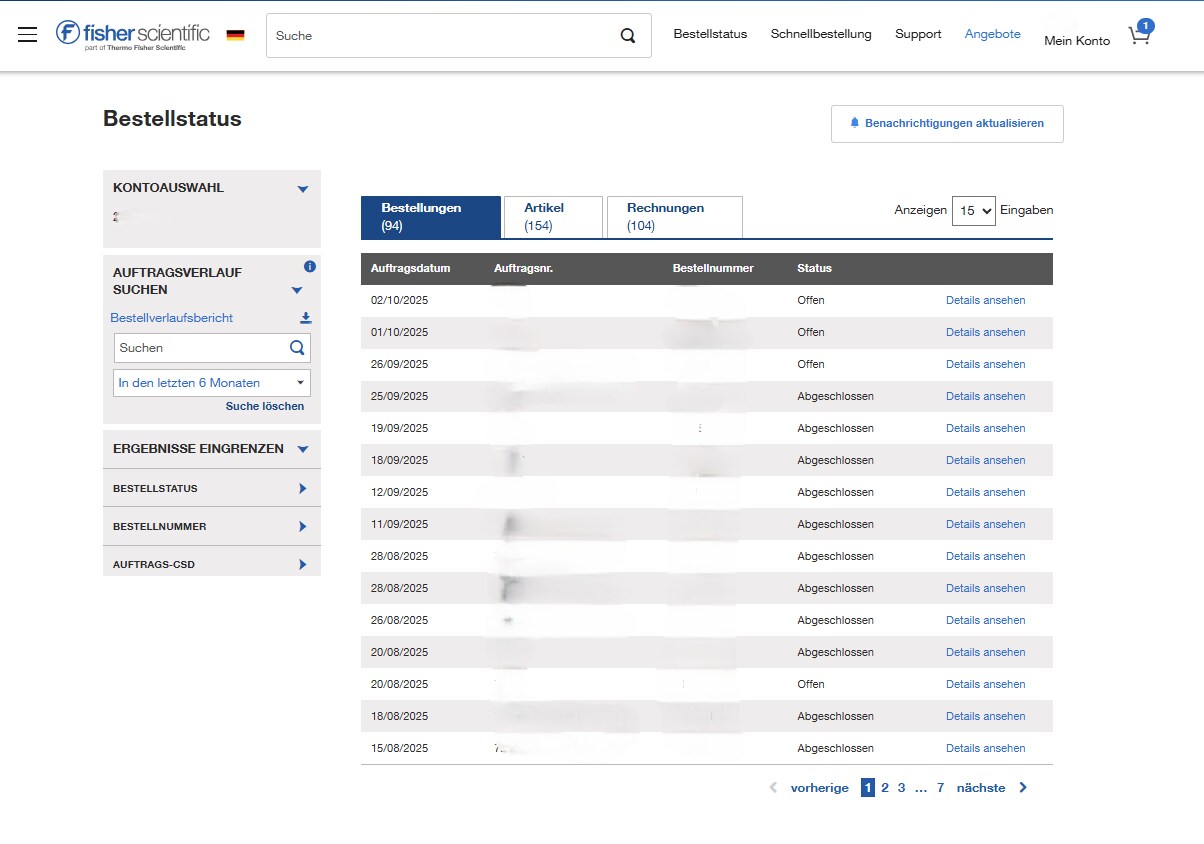1204x844 pixels.
Task: Switch to the Artikel tab
Action: click(x=553, y=217)
